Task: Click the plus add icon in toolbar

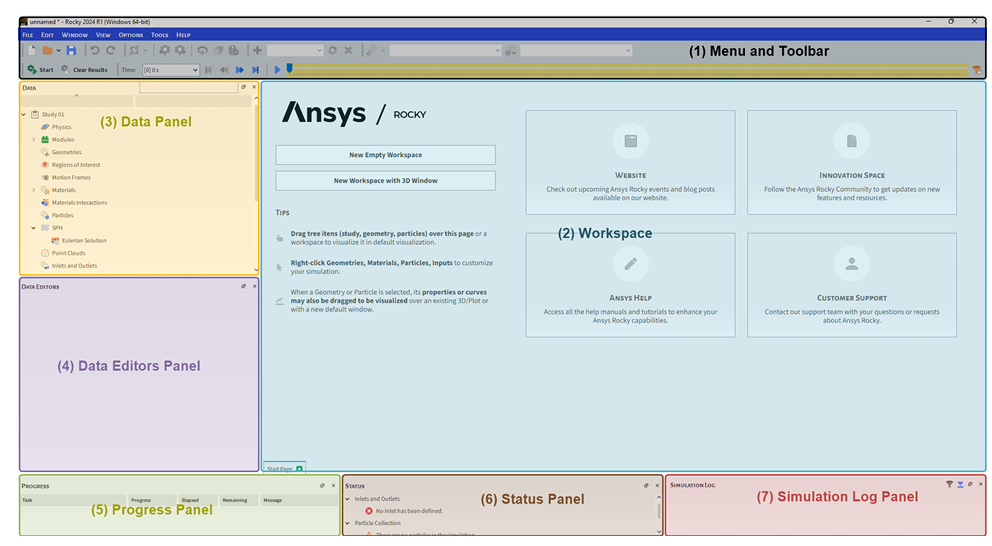Action: [257, 51]
